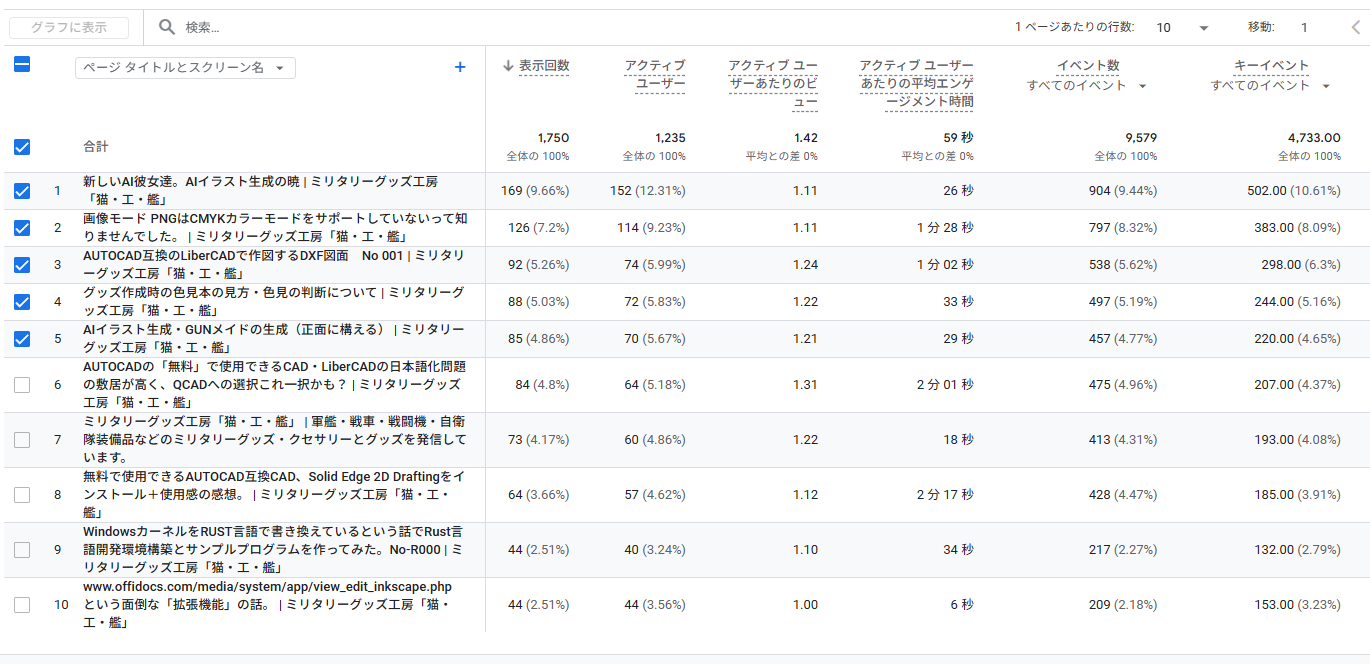This screenshot has width=1370, height=664.
Task: Click the 移動 page number field
Action: pos(1304,28)
